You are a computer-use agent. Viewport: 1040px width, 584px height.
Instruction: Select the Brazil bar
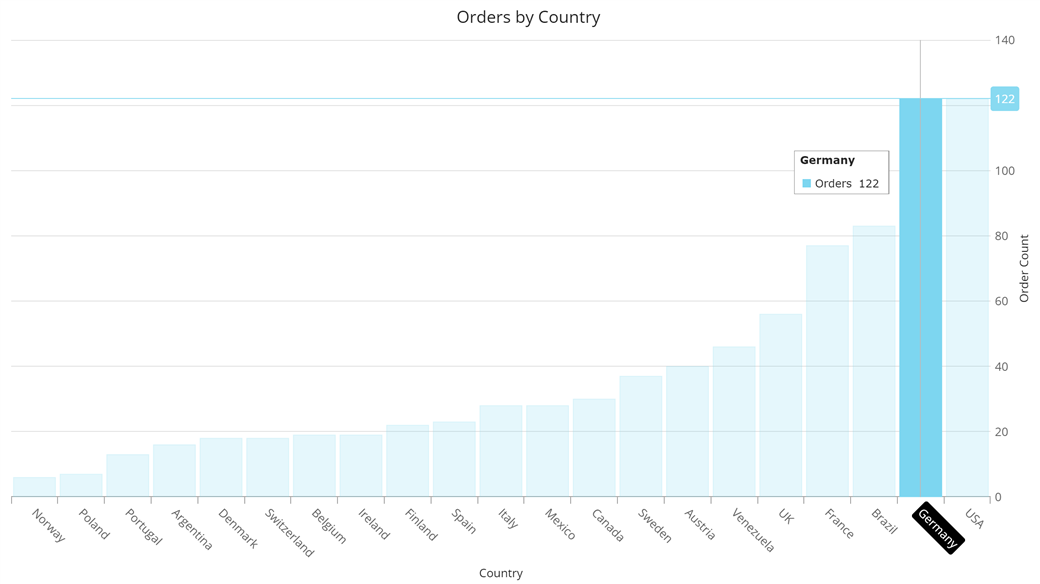point(873,362)
